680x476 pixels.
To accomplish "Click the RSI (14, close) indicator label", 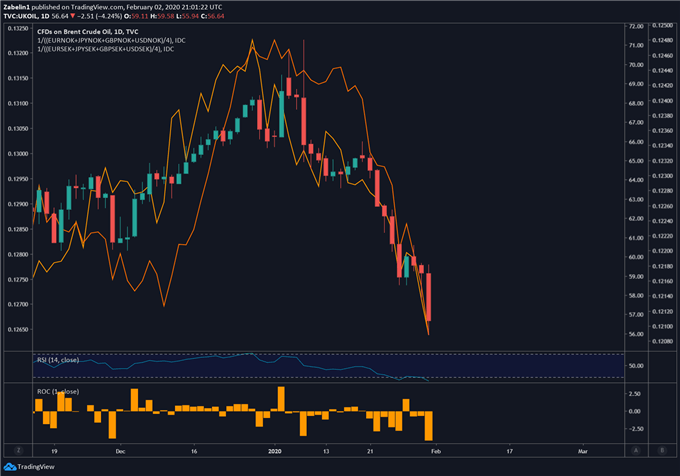I will 58,360.
